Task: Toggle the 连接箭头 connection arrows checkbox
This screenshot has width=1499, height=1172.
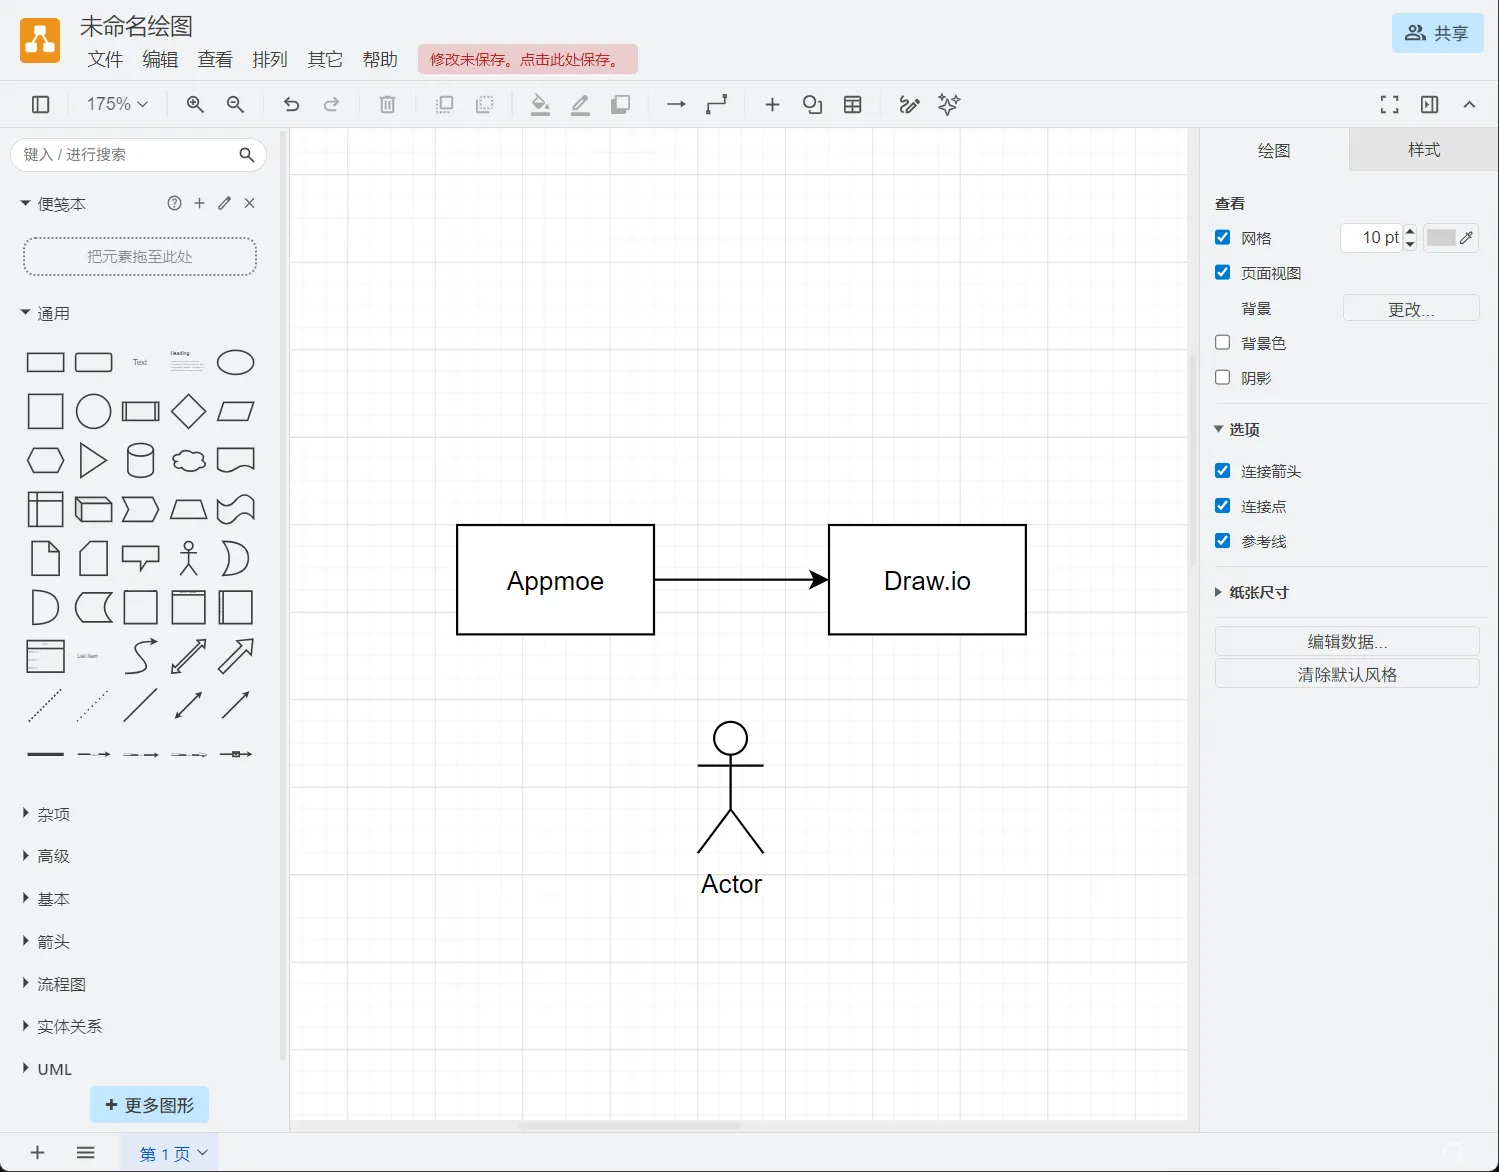Action: pyautogui.click(x=1222, y=470)
